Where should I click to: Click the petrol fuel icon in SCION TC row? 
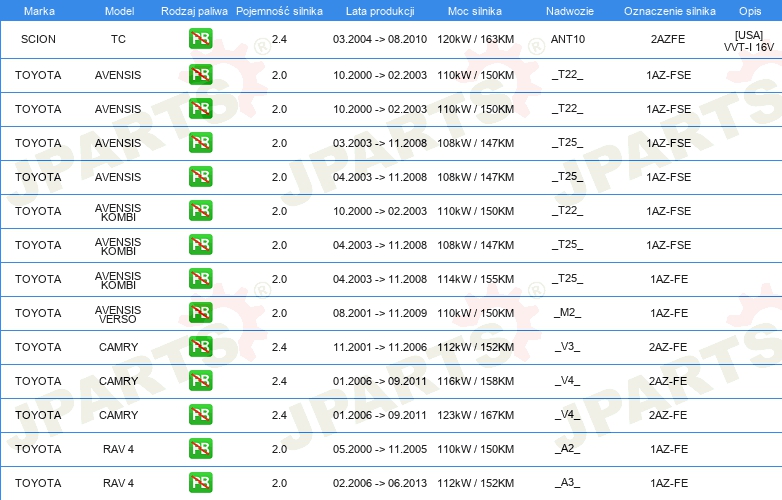pos(200,39)
